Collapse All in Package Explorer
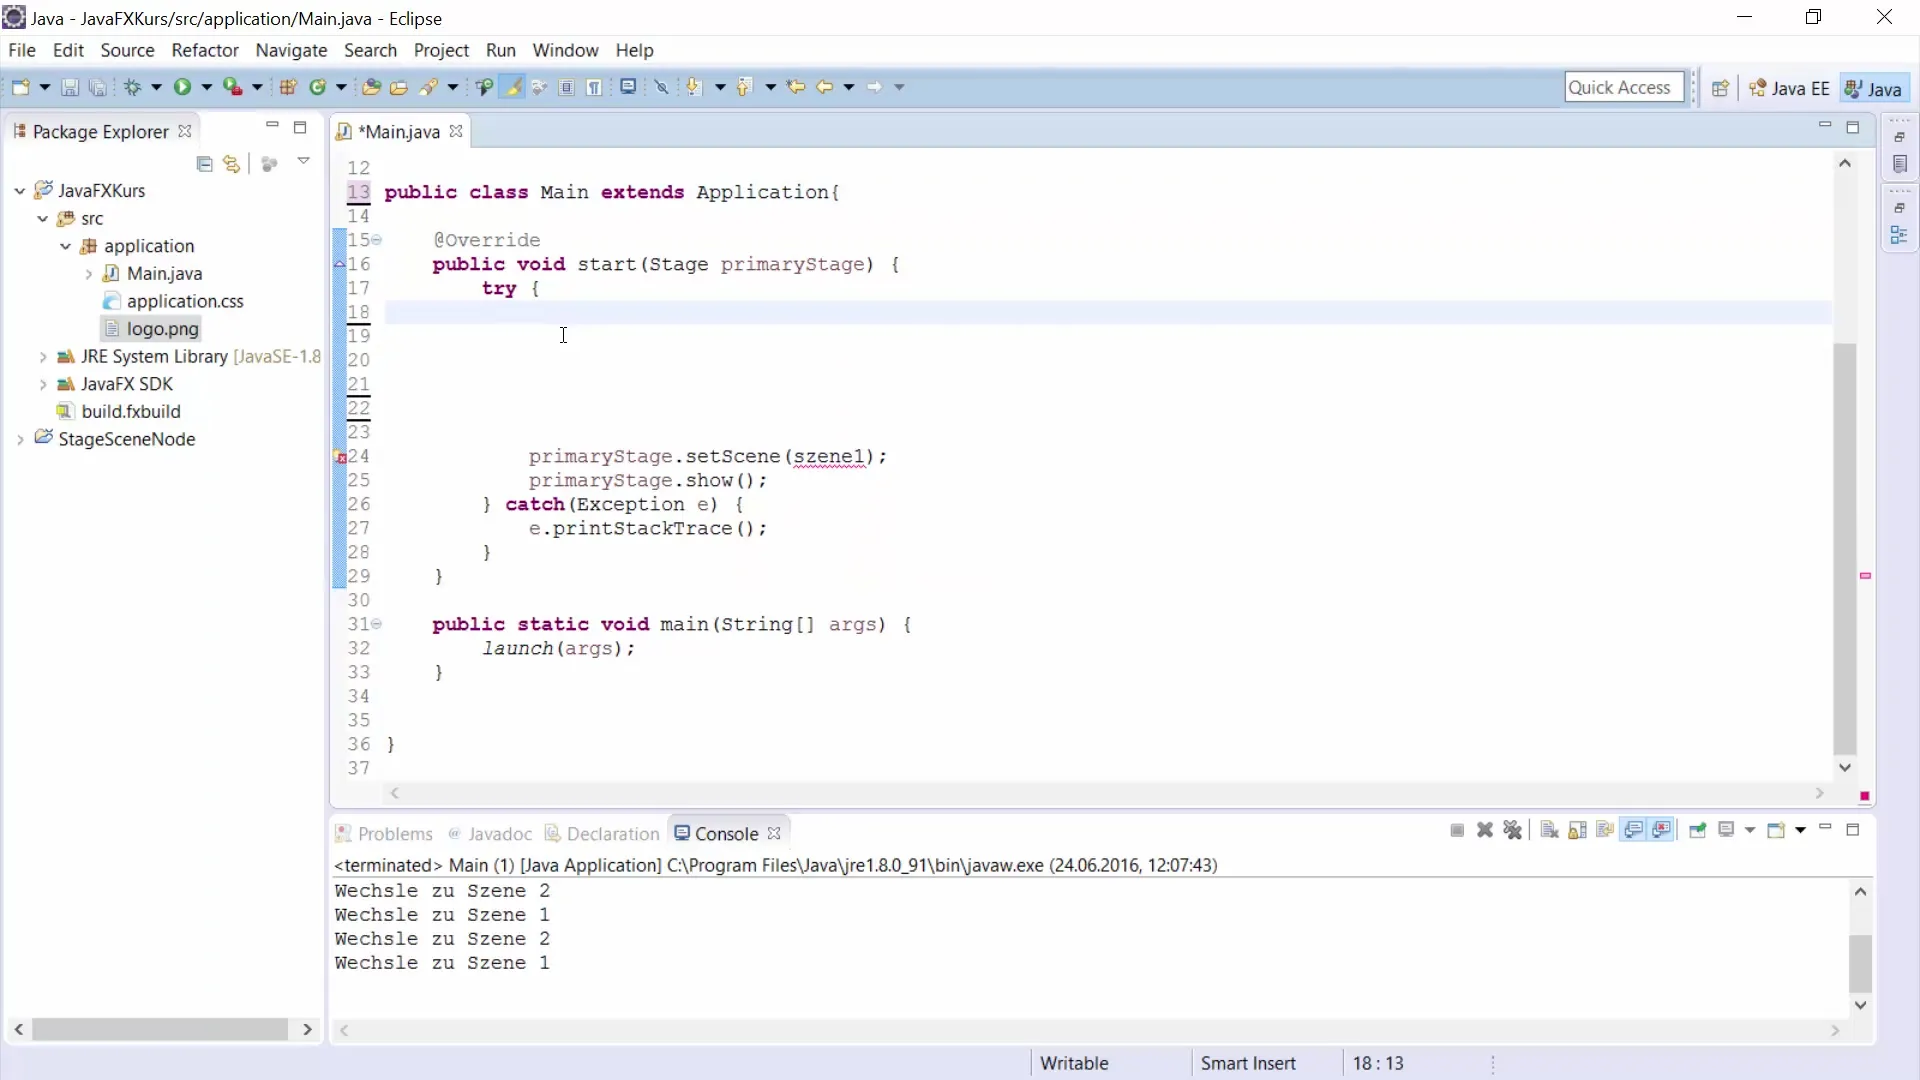This screenshot has width=1920, height=1080. tap(204, 164)
